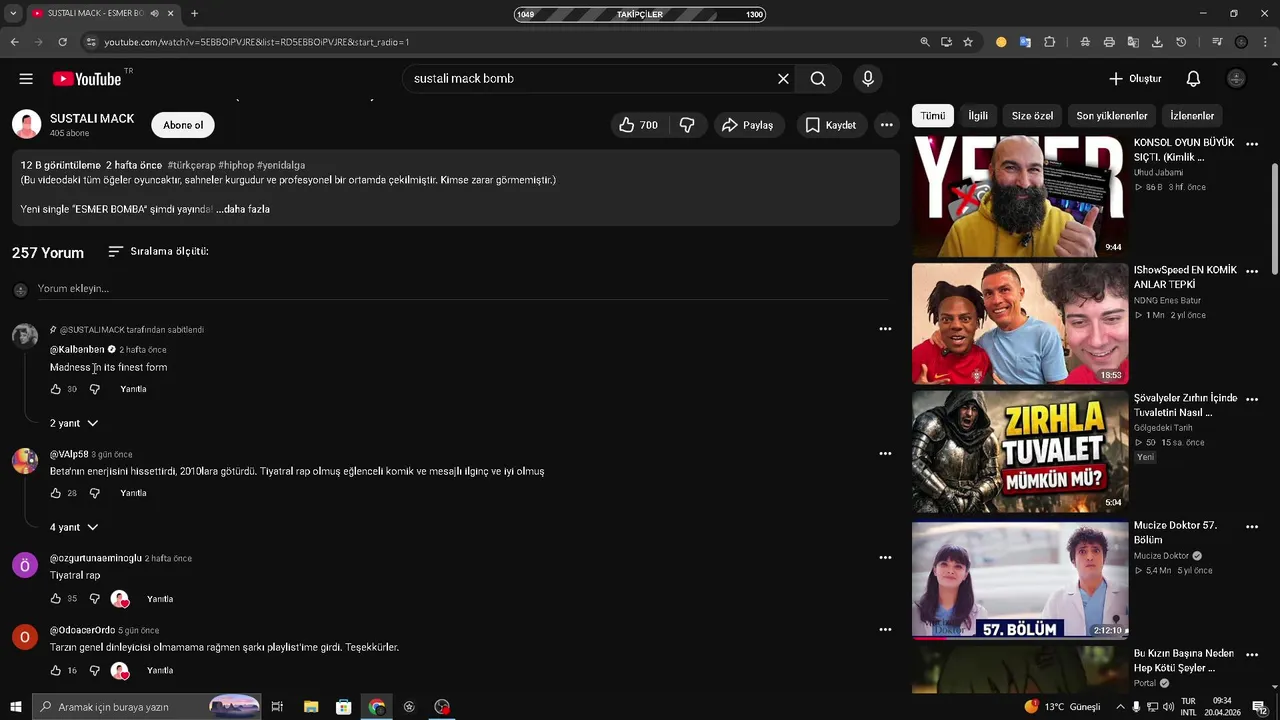Like the OdoacerOrdo comment
1280x720 pixels.
[x=56, y=670]
